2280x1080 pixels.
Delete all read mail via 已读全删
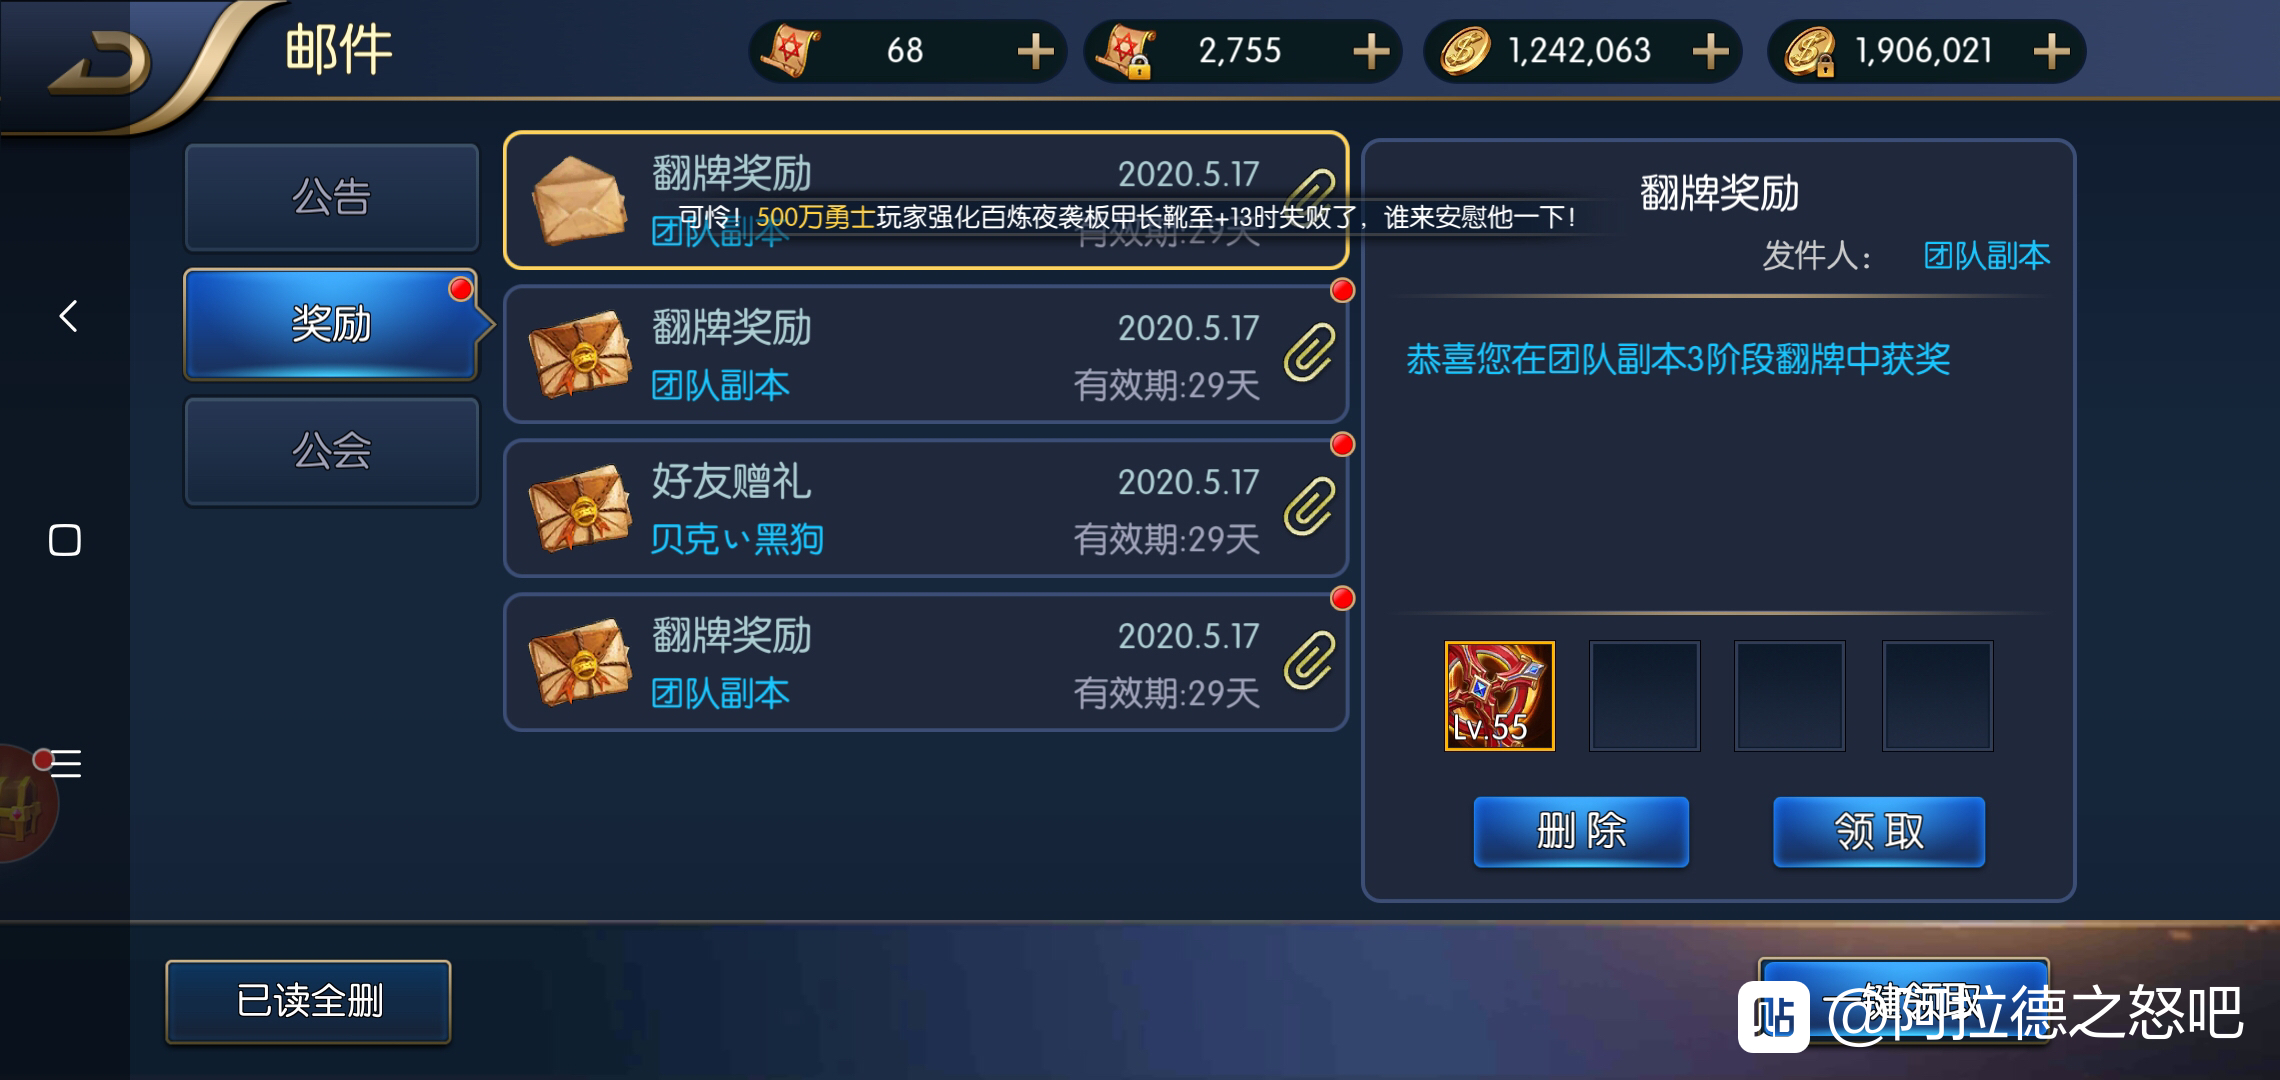coord(308,1001)
